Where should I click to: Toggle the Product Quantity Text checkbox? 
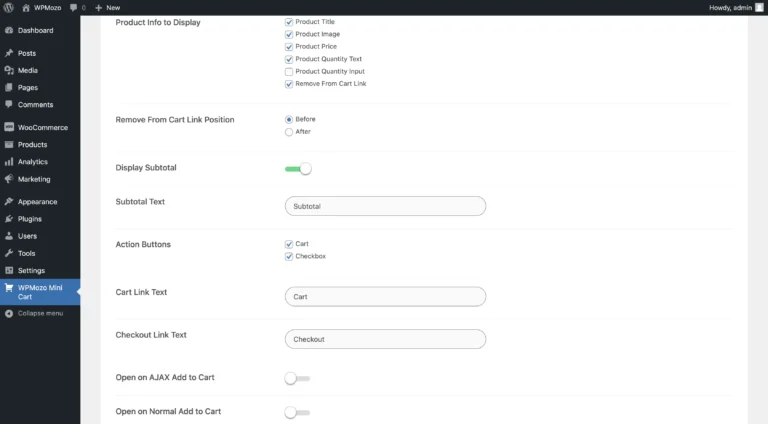[x=289, y=59]
